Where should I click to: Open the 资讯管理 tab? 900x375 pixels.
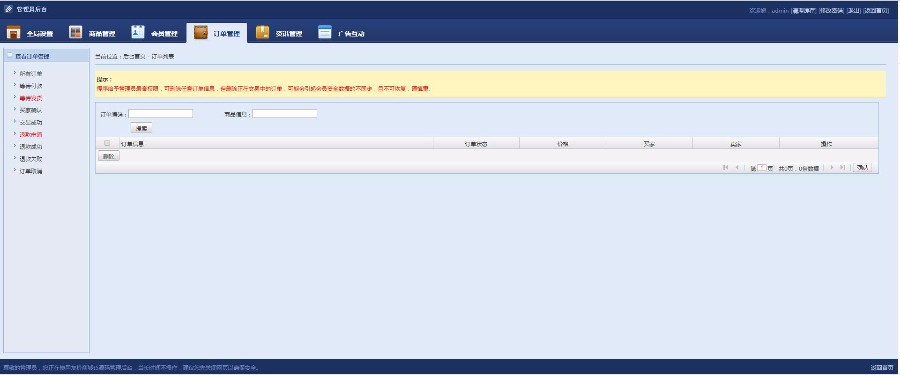point(279,33)
